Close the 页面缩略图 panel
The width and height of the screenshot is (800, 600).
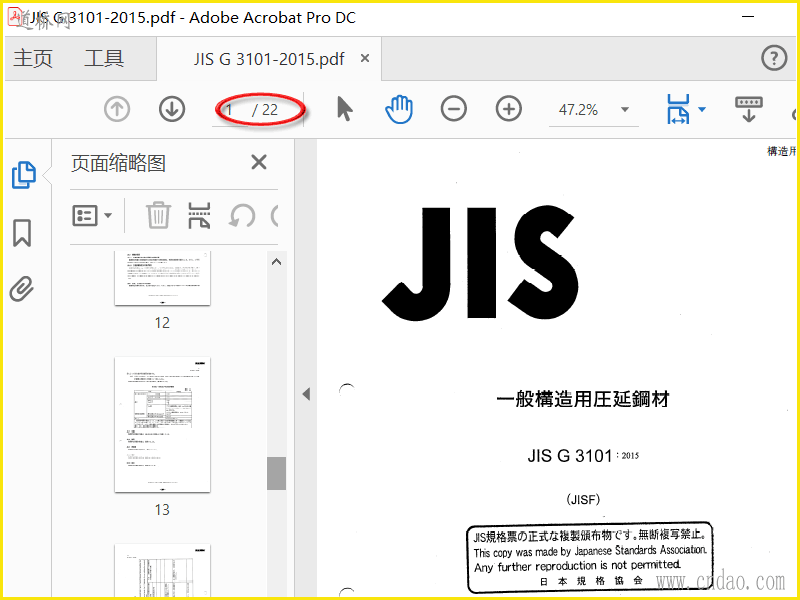click(259, 163)
